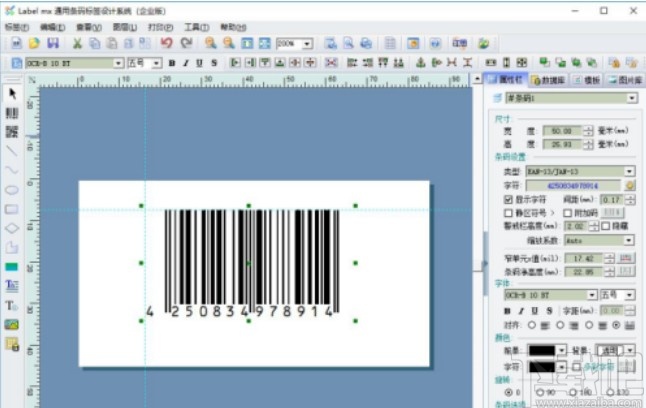Redo the last undone action
The height and width of the screenshot is (408, 646).
point(186,43)
